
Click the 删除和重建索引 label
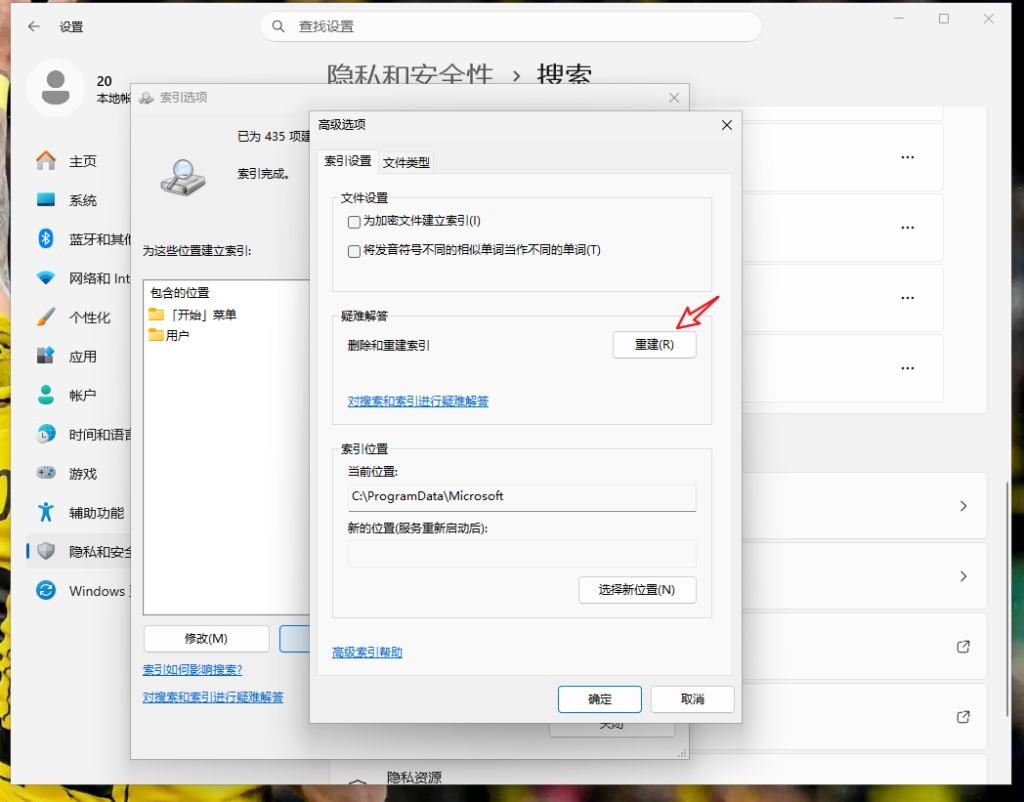click(x=389, y=345)
